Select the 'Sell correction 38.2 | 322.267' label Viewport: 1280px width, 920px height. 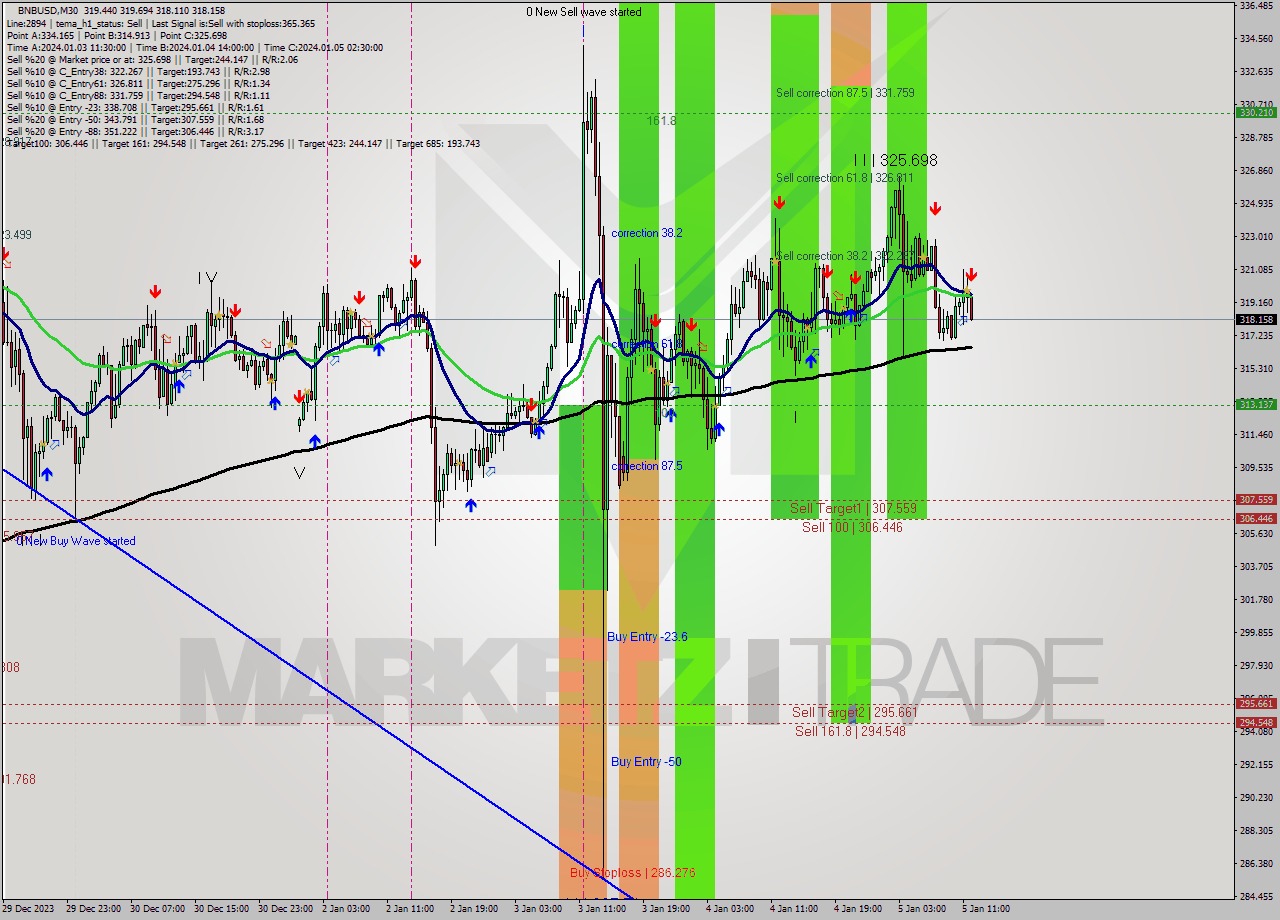pyautogui.click(x=845, y=256)
